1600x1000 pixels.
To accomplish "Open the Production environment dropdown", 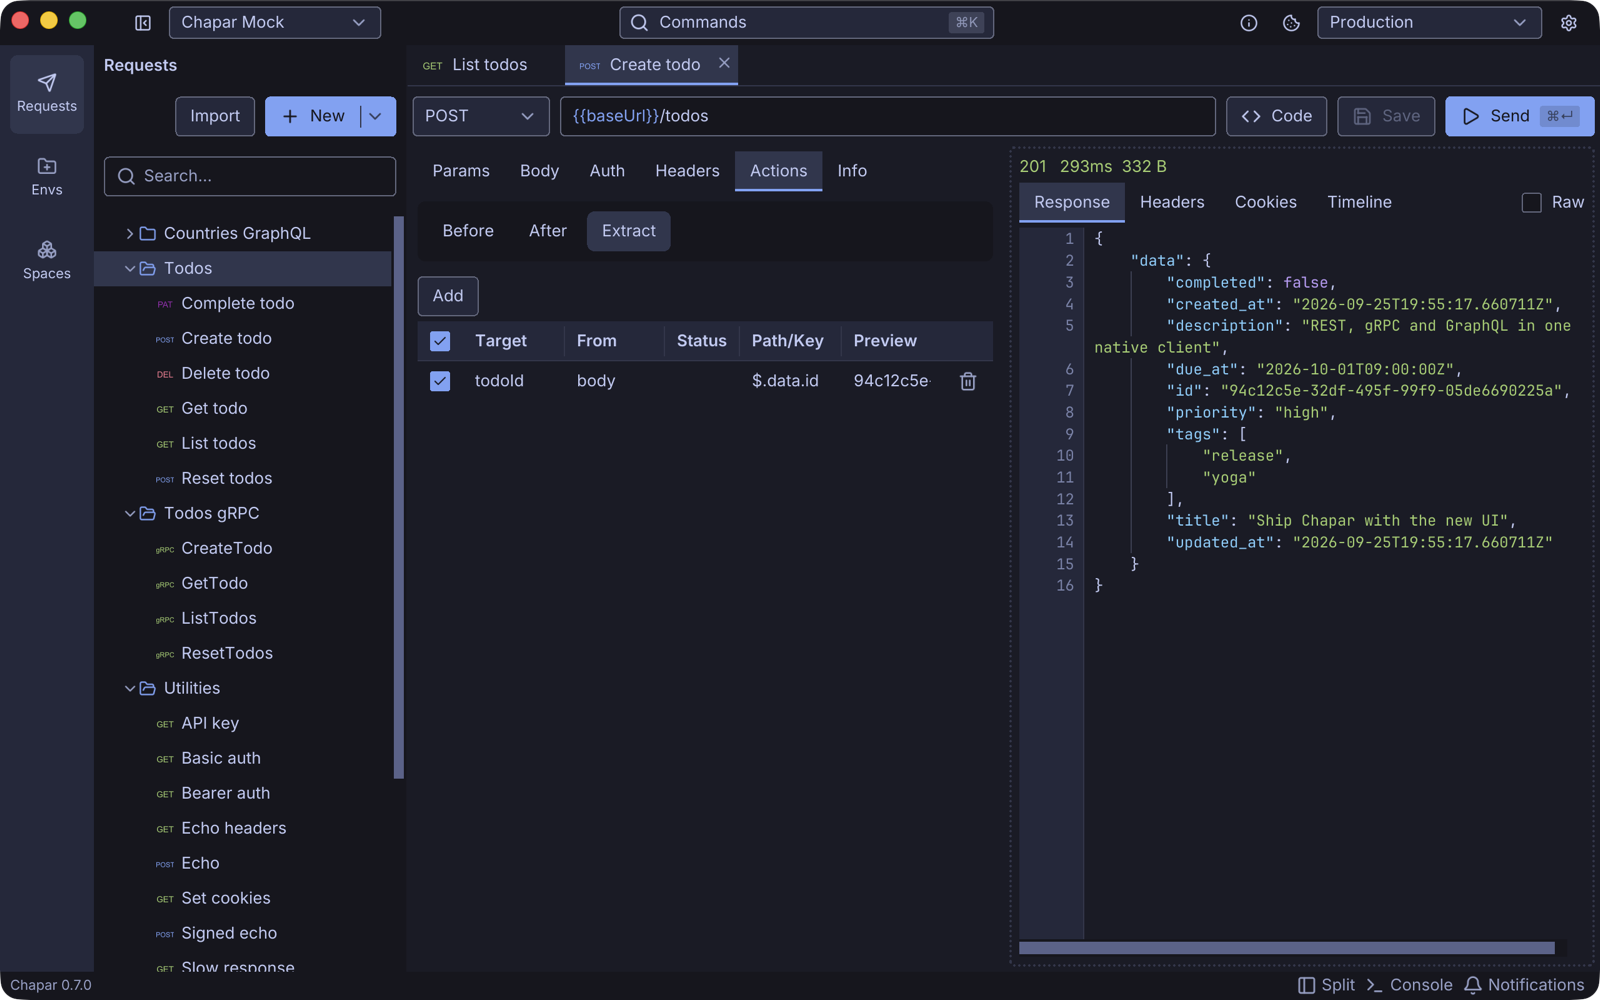I will click(x=1429, y=23).
